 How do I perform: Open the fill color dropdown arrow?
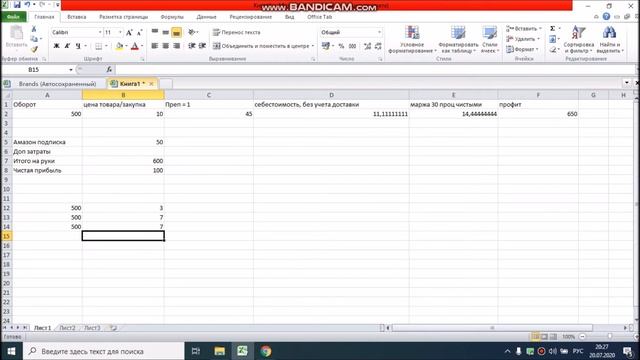(x=126, y=46)
